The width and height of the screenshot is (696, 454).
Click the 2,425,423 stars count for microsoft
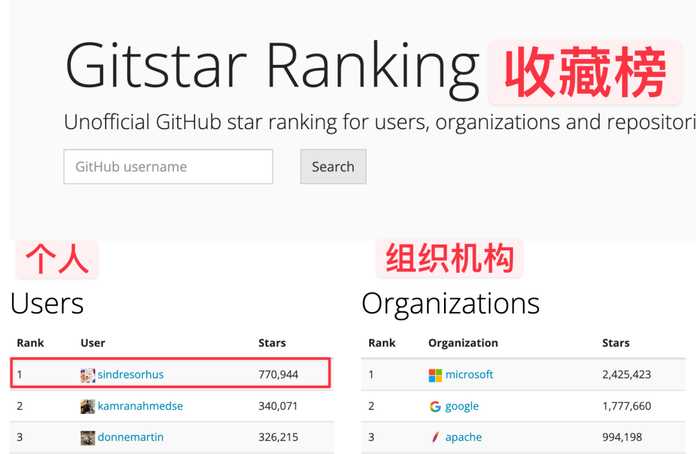[627, 375]
